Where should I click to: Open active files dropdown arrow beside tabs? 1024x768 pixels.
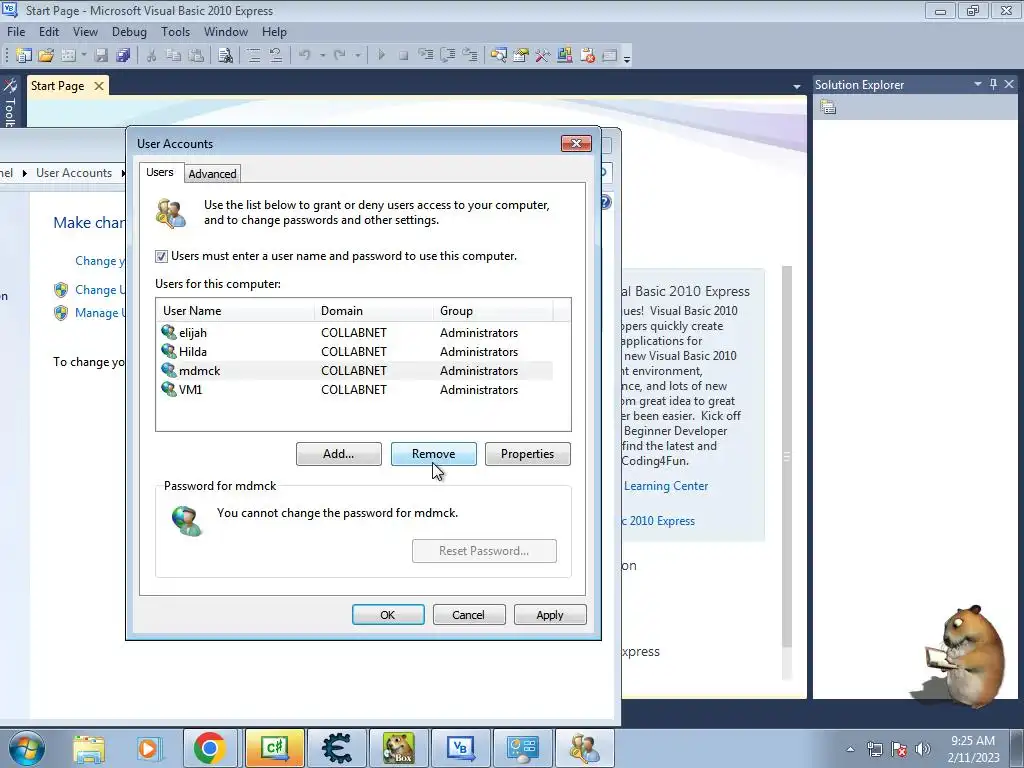[797, 86]
